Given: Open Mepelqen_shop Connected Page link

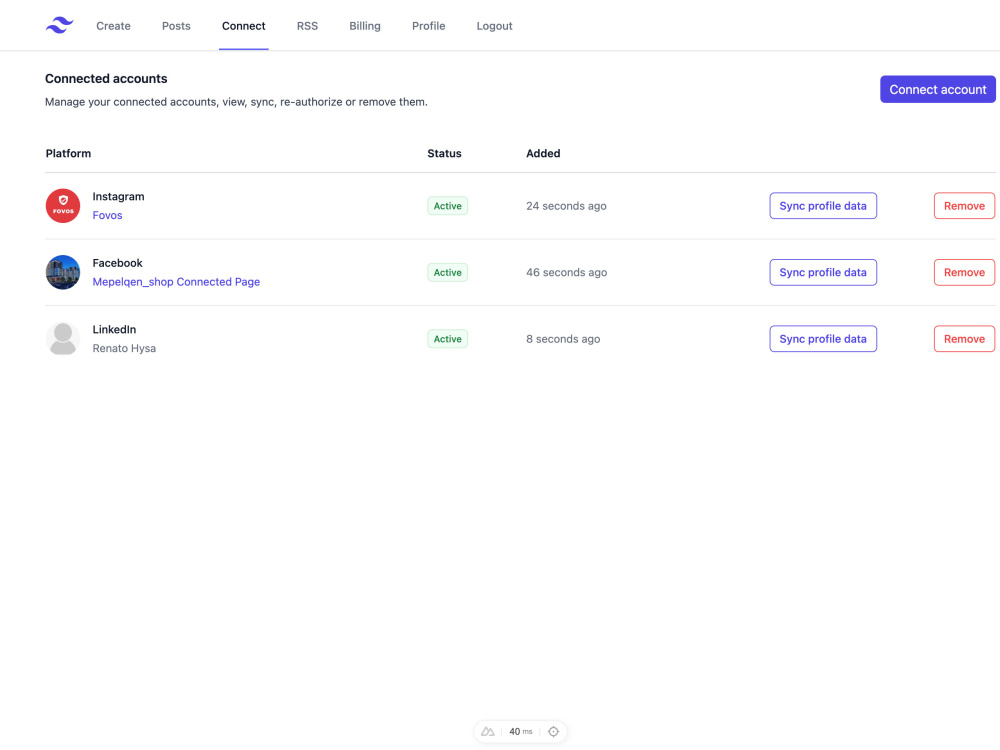Looking at the screenshot, I should point(176,282).
